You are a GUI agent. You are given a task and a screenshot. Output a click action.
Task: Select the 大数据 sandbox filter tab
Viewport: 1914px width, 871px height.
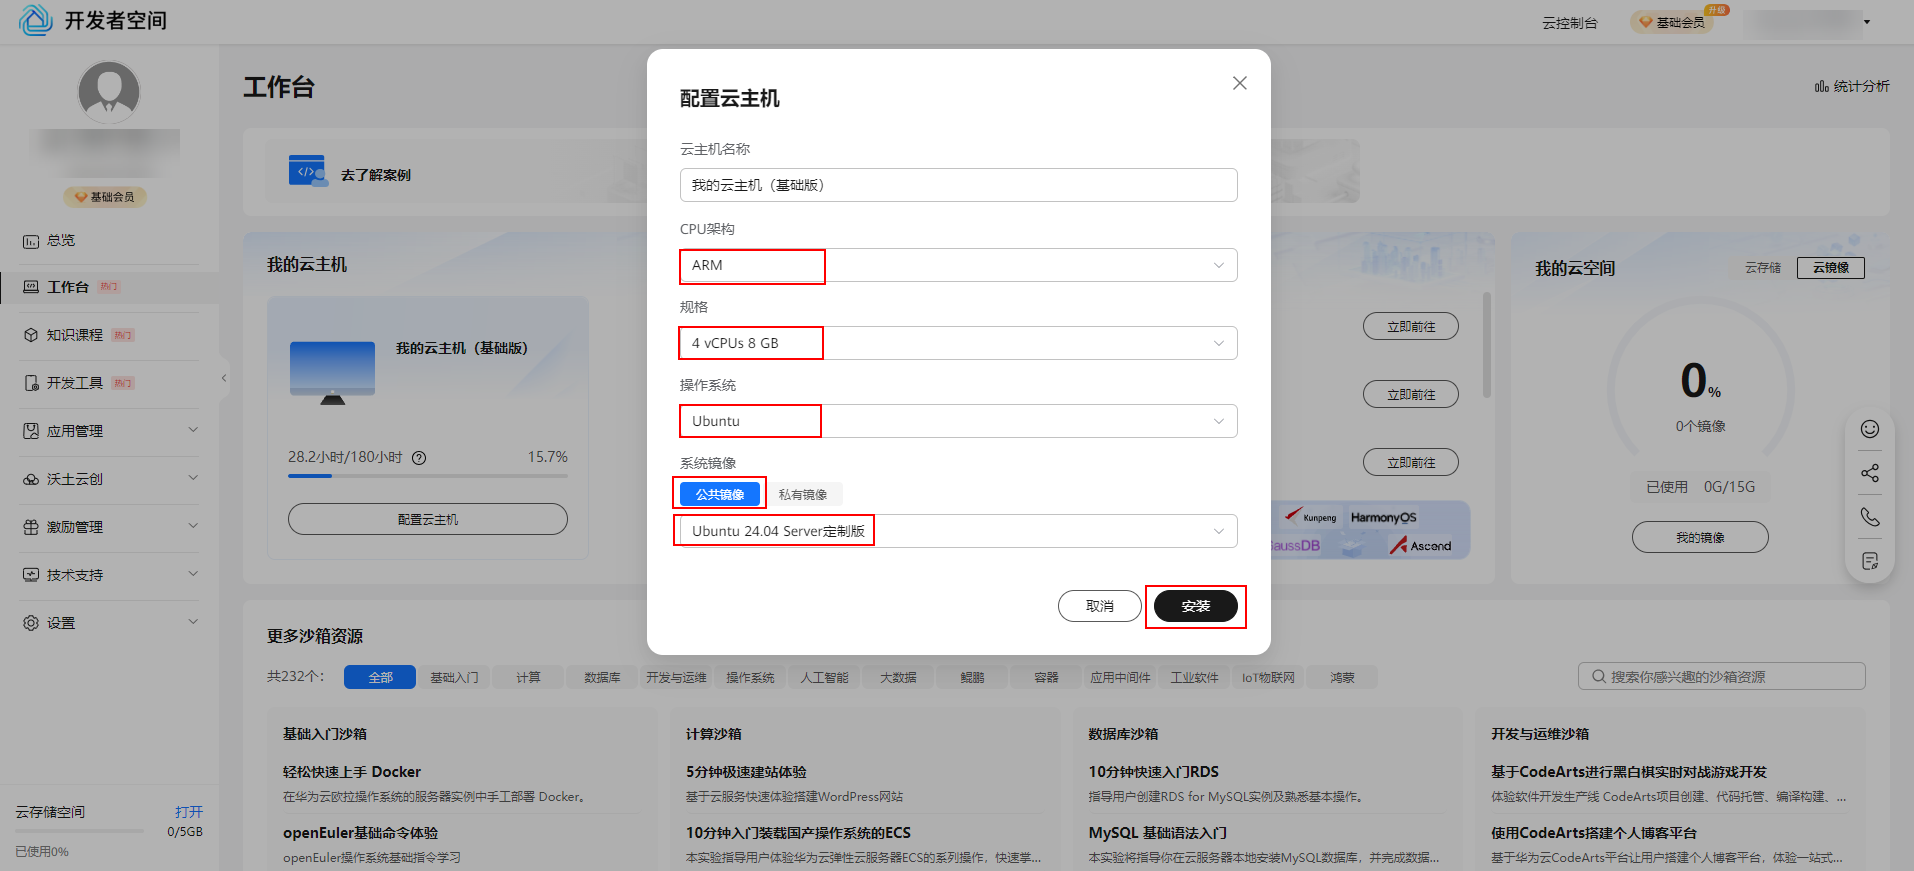coord(898,677)
